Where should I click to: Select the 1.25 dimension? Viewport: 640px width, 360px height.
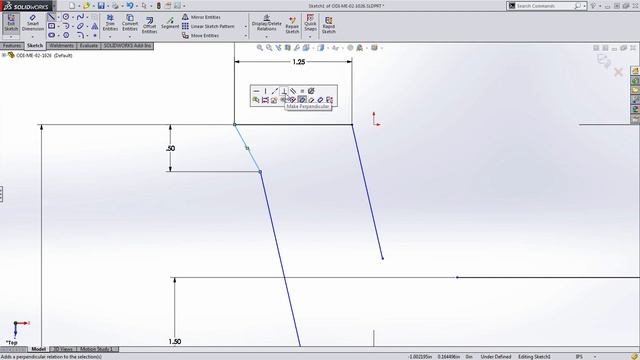click(x=299, y=62)
